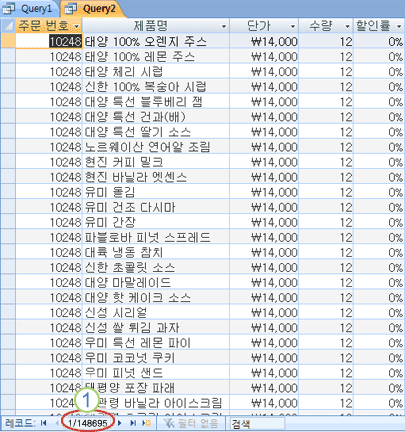Click the cell 노르웨이산 연어알 조림
Image resolution: width=405 pixels, height=432 pixels.
(x=156, y=147)
